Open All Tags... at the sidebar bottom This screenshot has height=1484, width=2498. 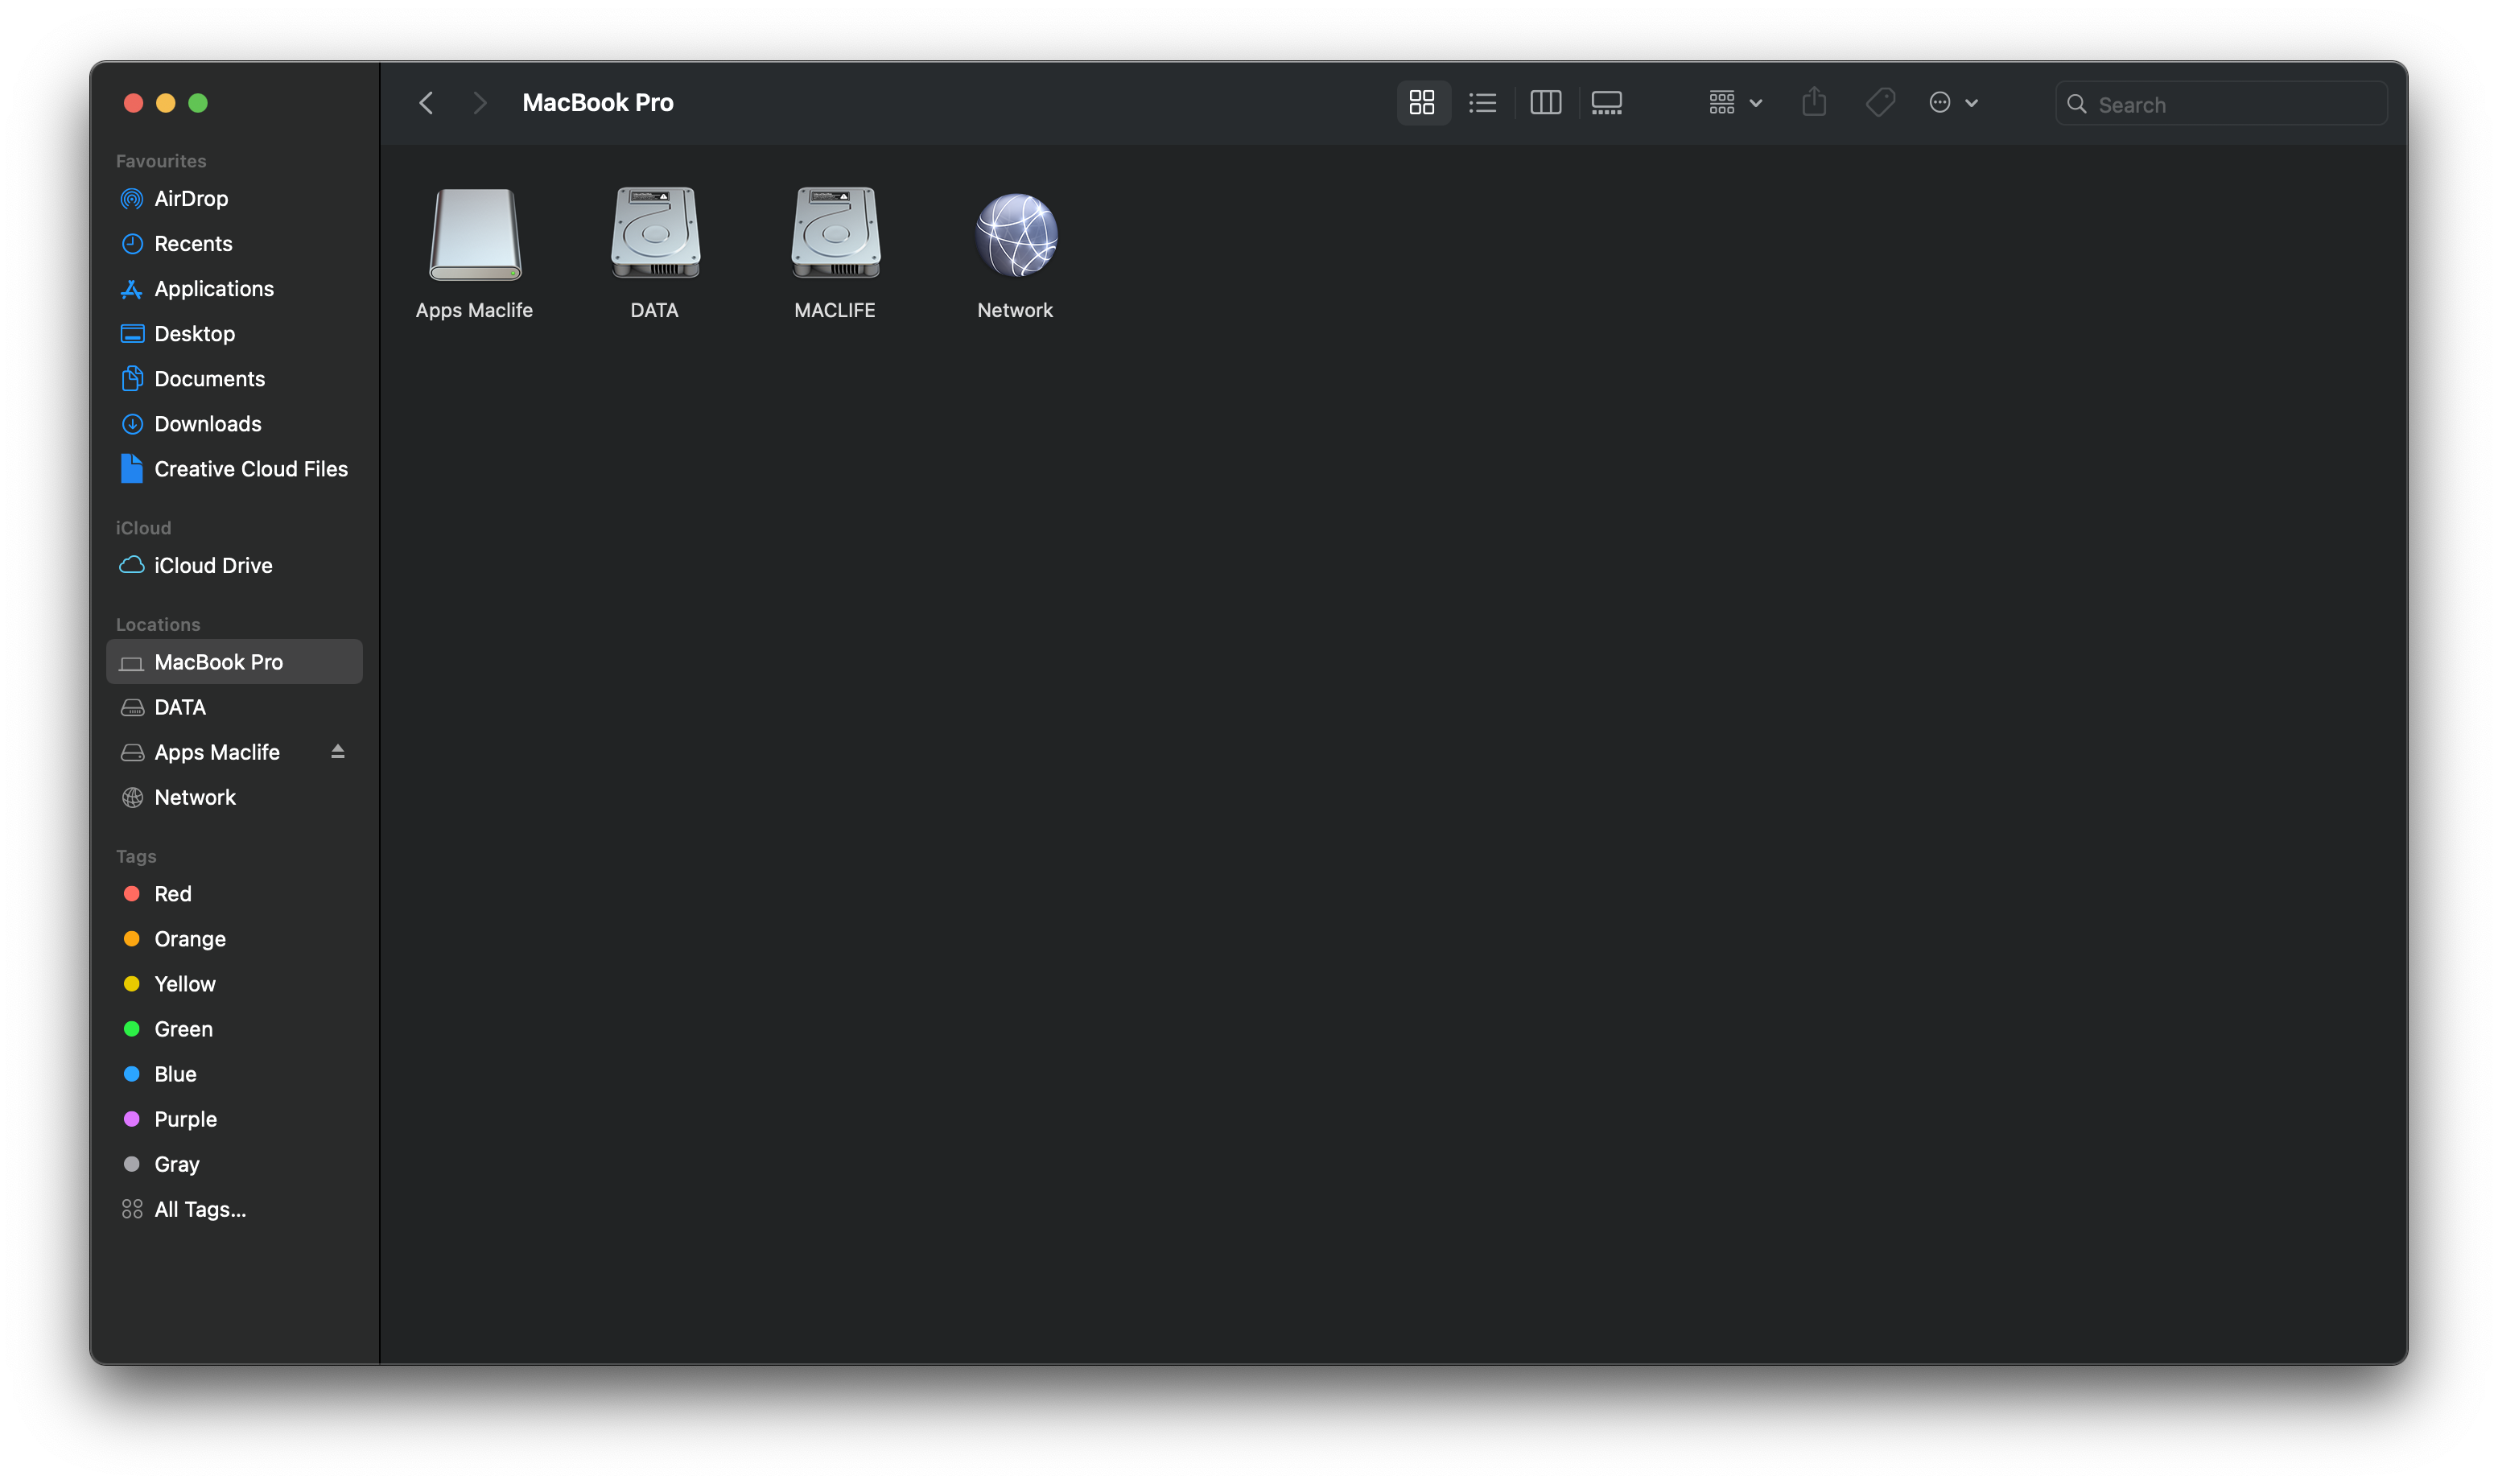tap(200, 1208)
